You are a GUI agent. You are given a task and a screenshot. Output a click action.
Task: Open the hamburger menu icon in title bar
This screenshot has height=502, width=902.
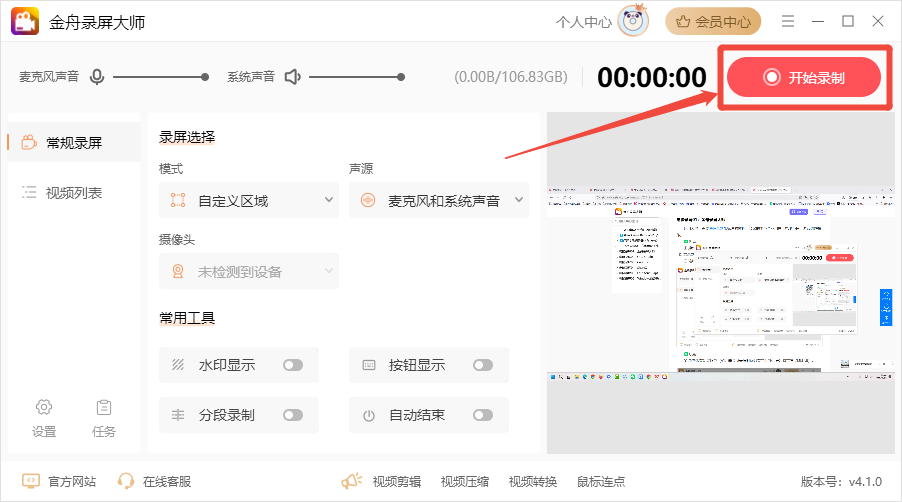tap(788, 21)
